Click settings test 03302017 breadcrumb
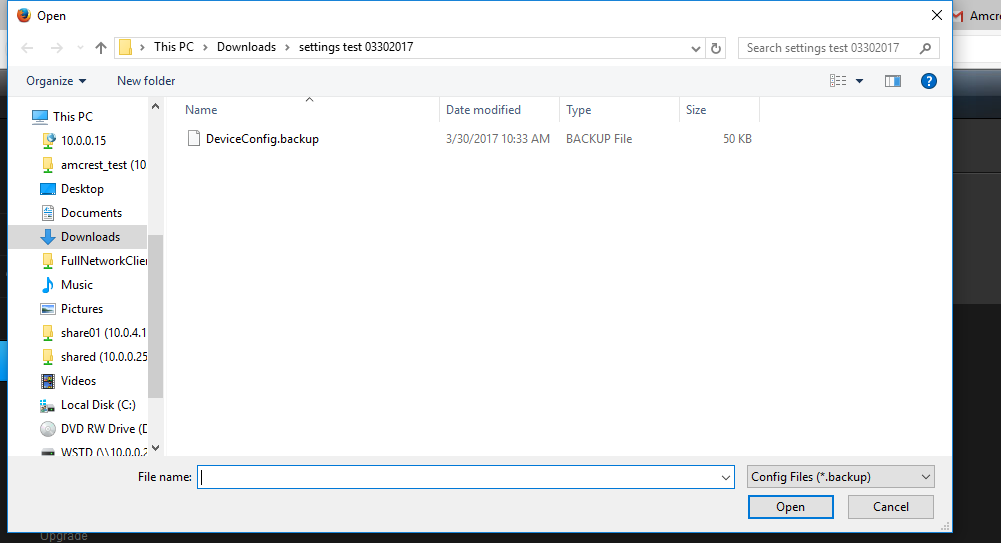Screen dimensions: 1001x543 pyautogui.click(x=356, y=47)
